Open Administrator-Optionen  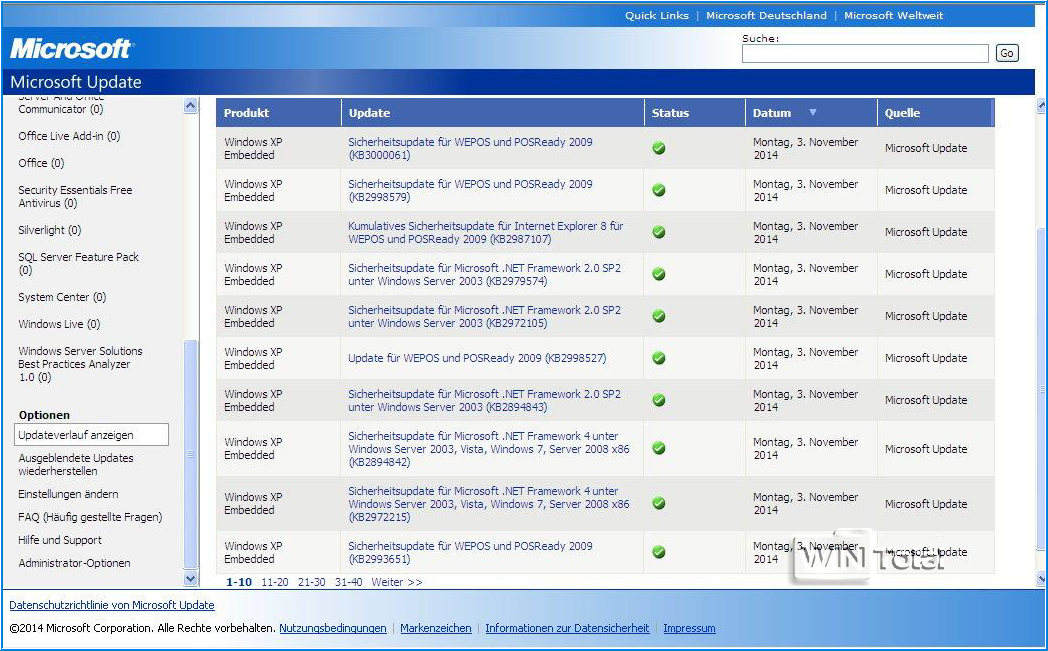click(x=74, y=563)
